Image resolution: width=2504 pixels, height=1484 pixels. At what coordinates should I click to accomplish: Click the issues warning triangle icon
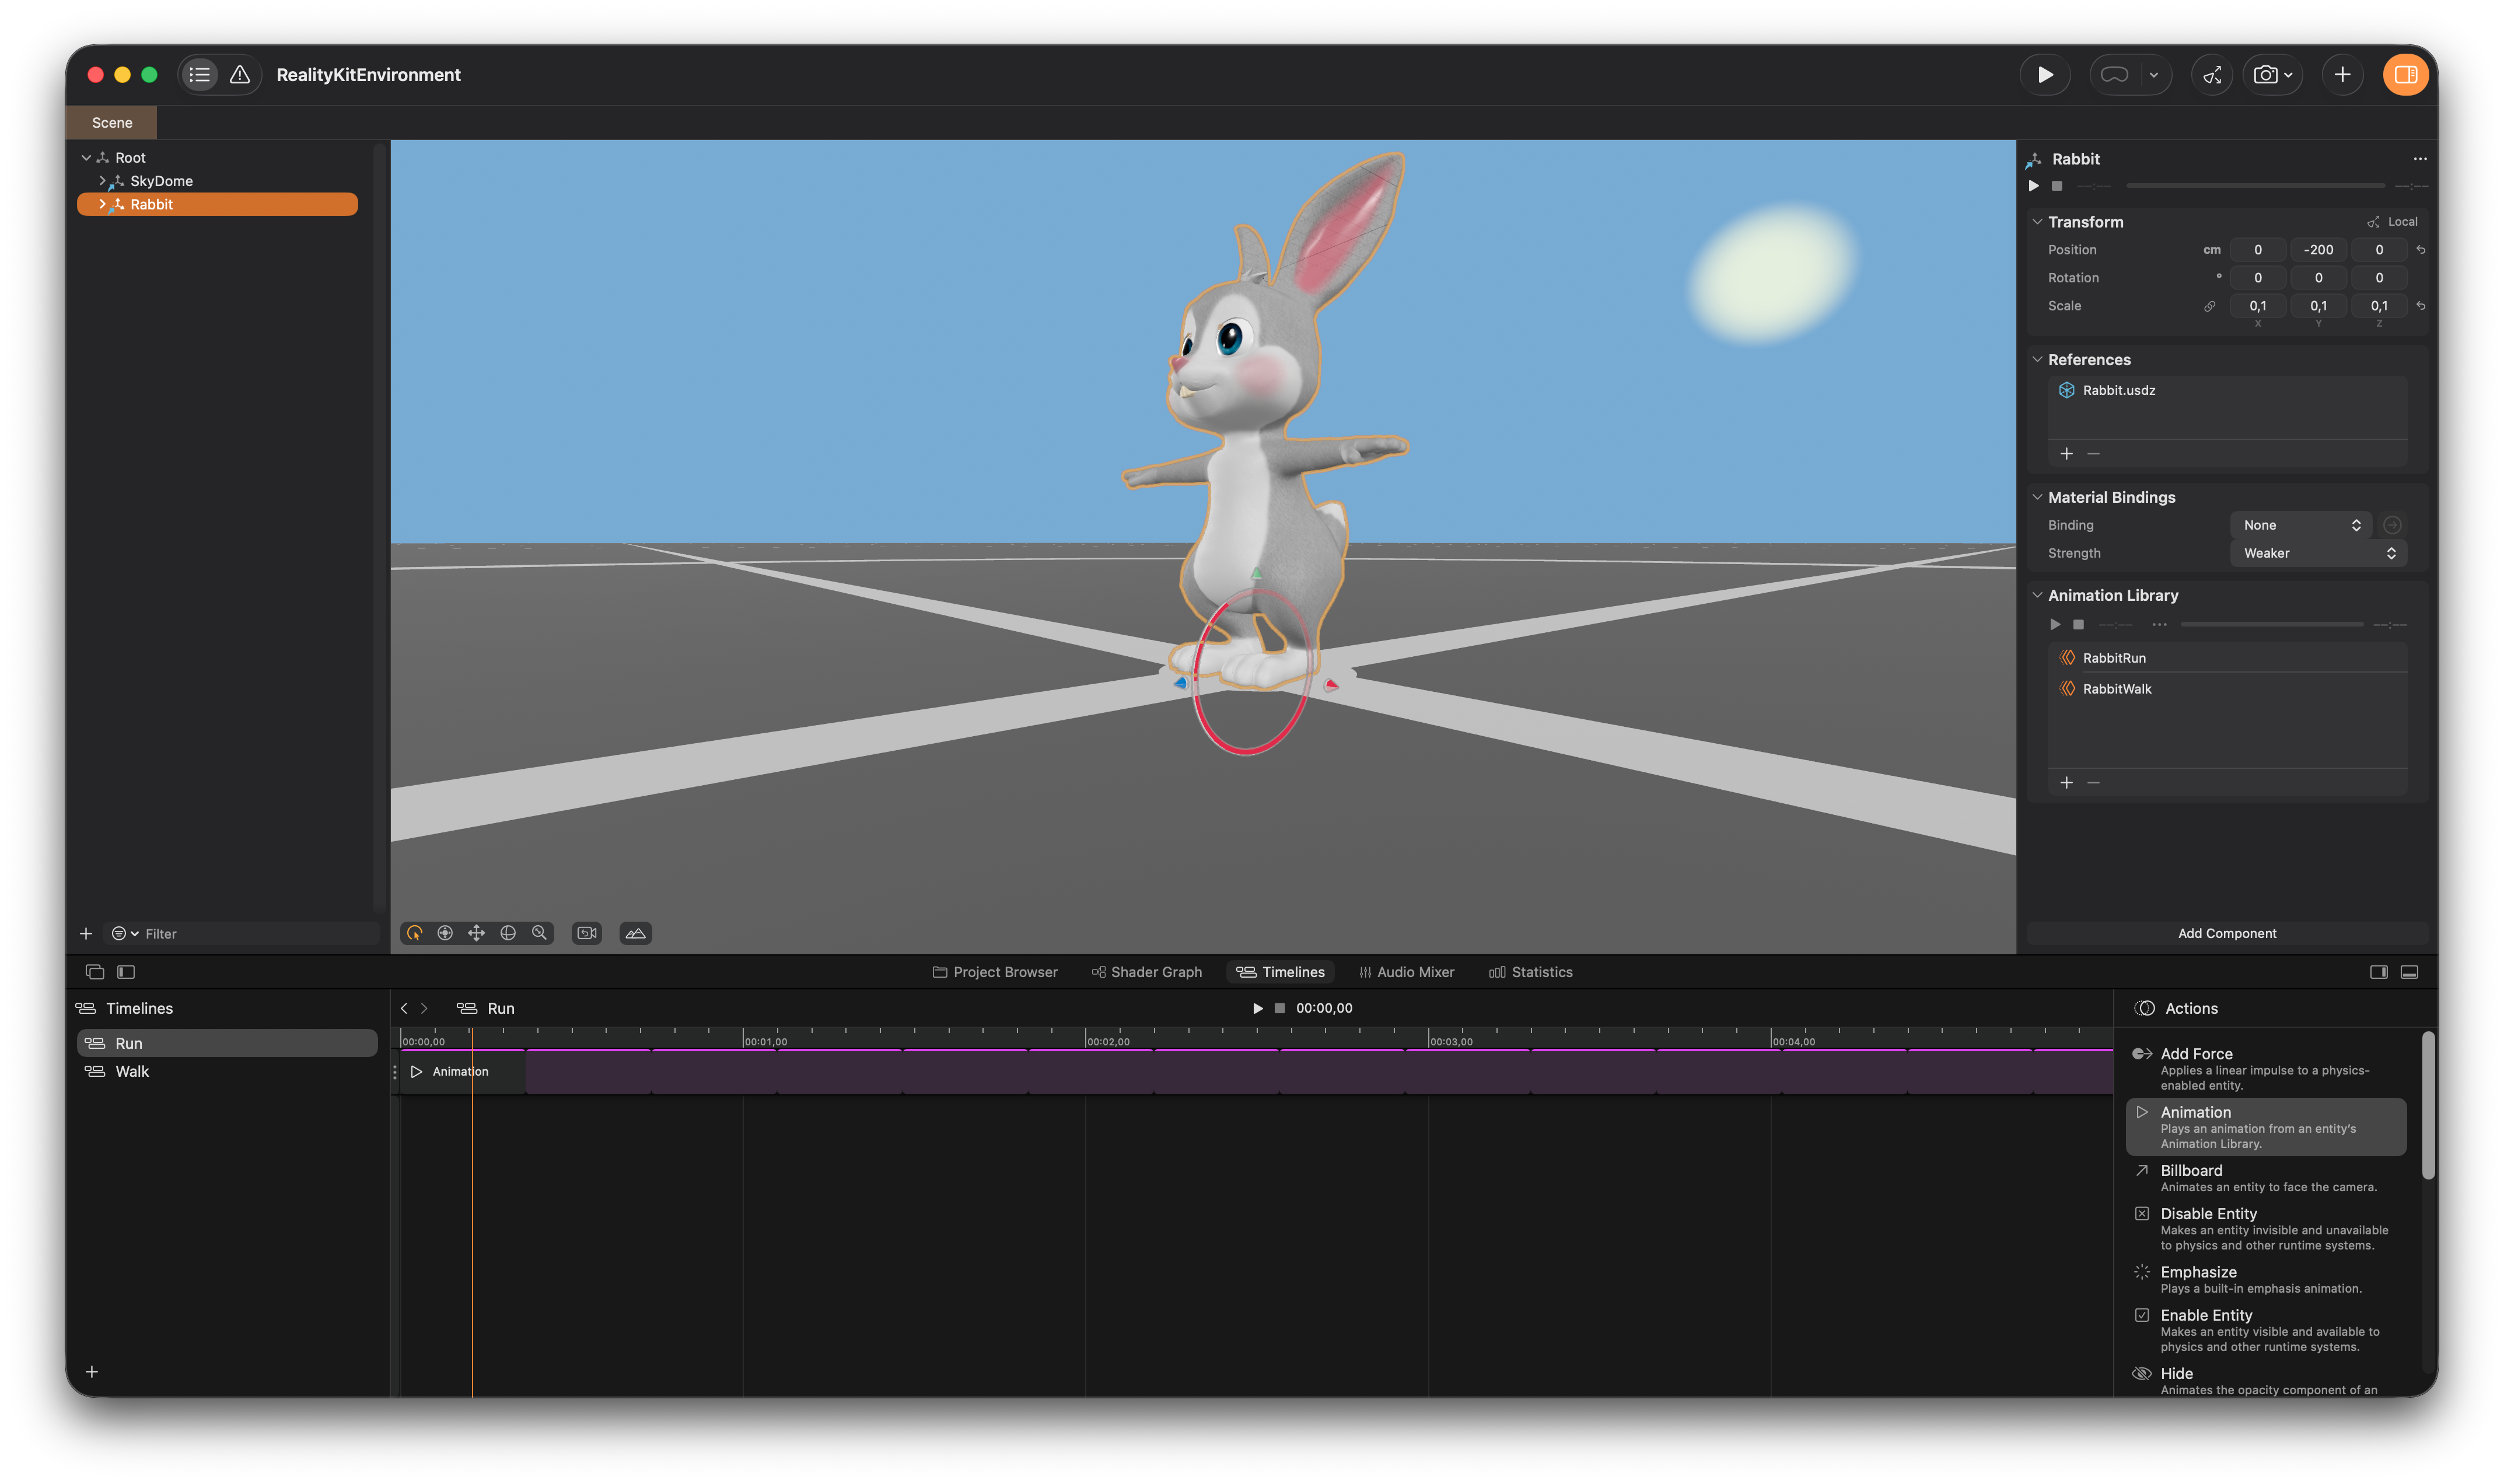click(x=240, y=75)
